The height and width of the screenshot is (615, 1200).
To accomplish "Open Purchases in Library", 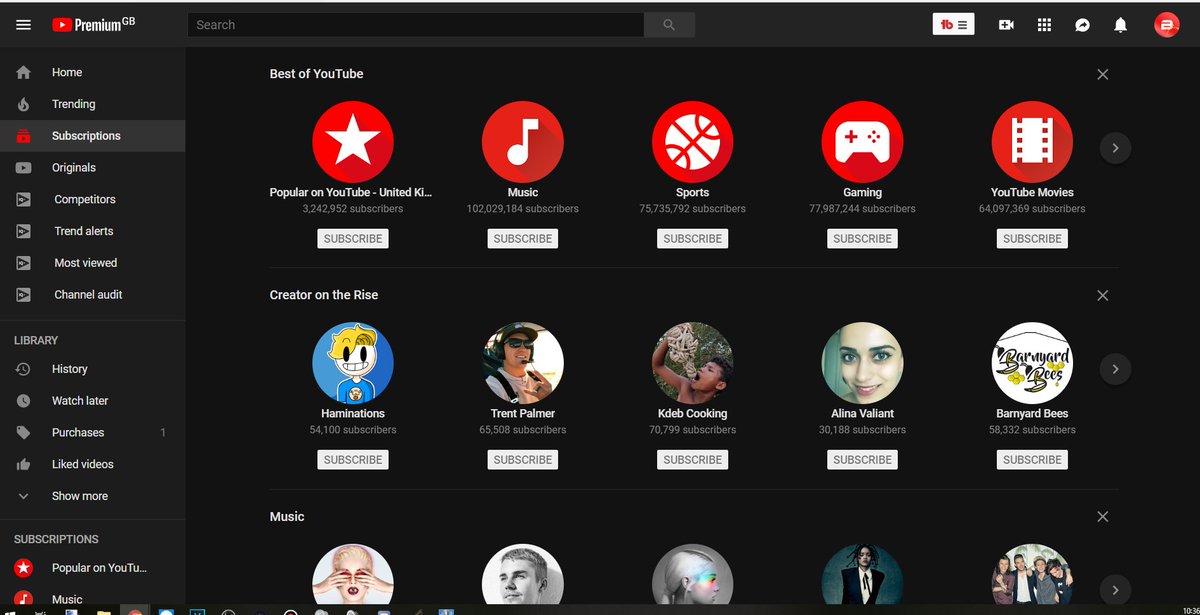I will coord(92,433).
